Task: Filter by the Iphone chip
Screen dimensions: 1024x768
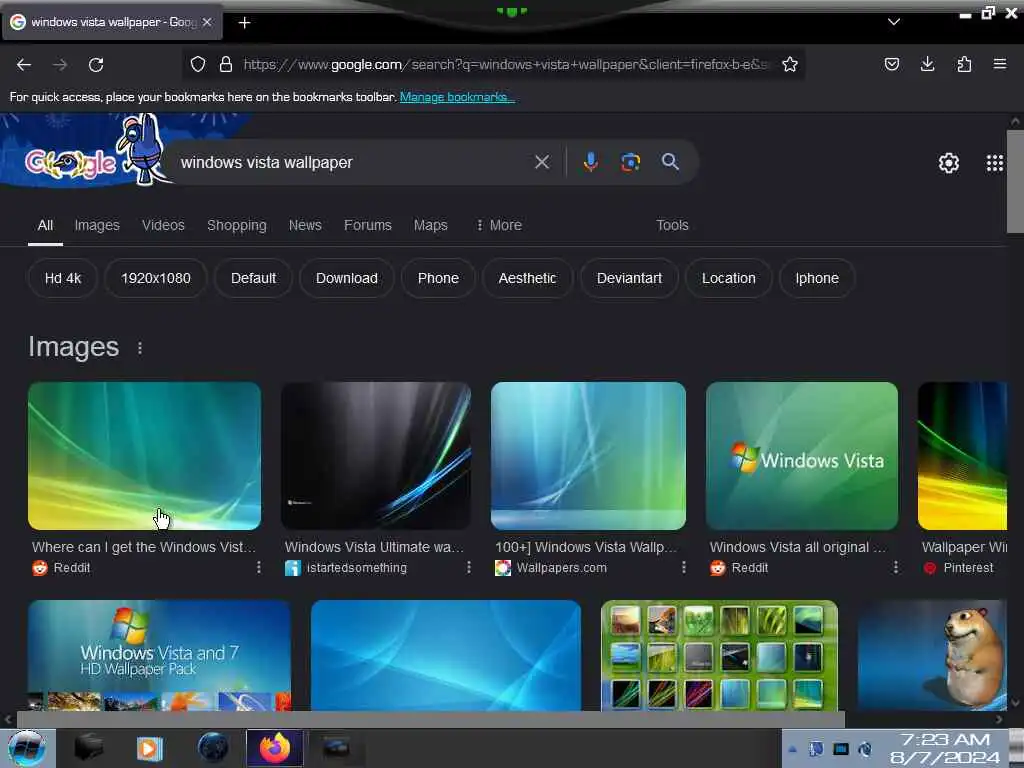Action: (817, 278)
